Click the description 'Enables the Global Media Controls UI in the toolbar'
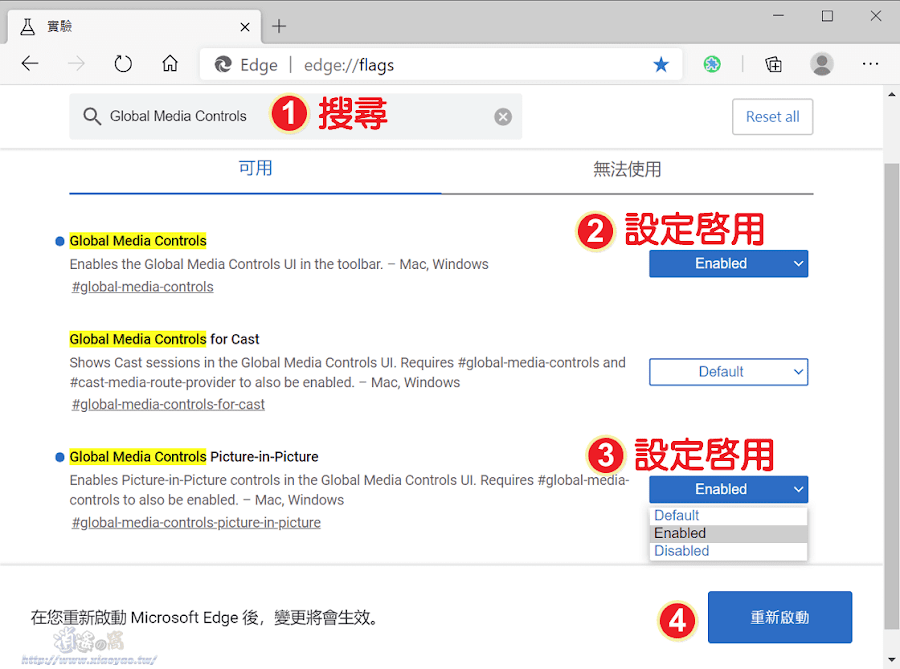The image size is (900, 669). click(x=279, y=264)
